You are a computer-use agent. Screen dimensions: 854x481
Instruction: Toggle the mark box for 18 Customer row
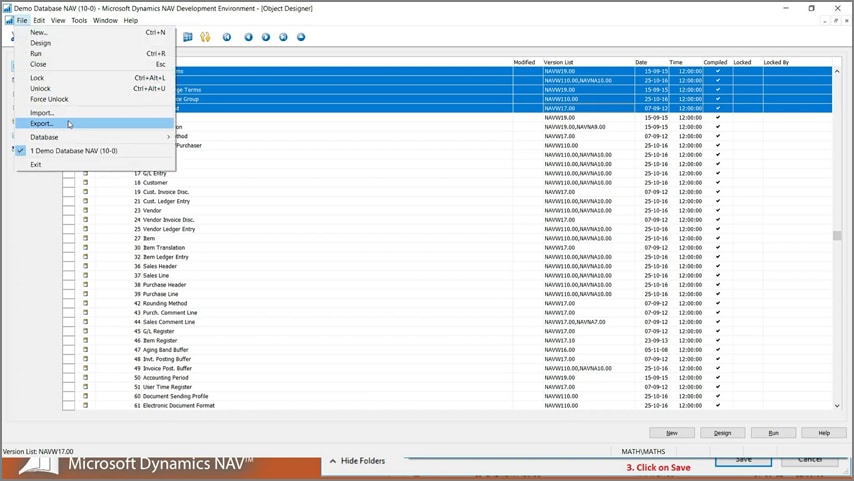[69, 182]
